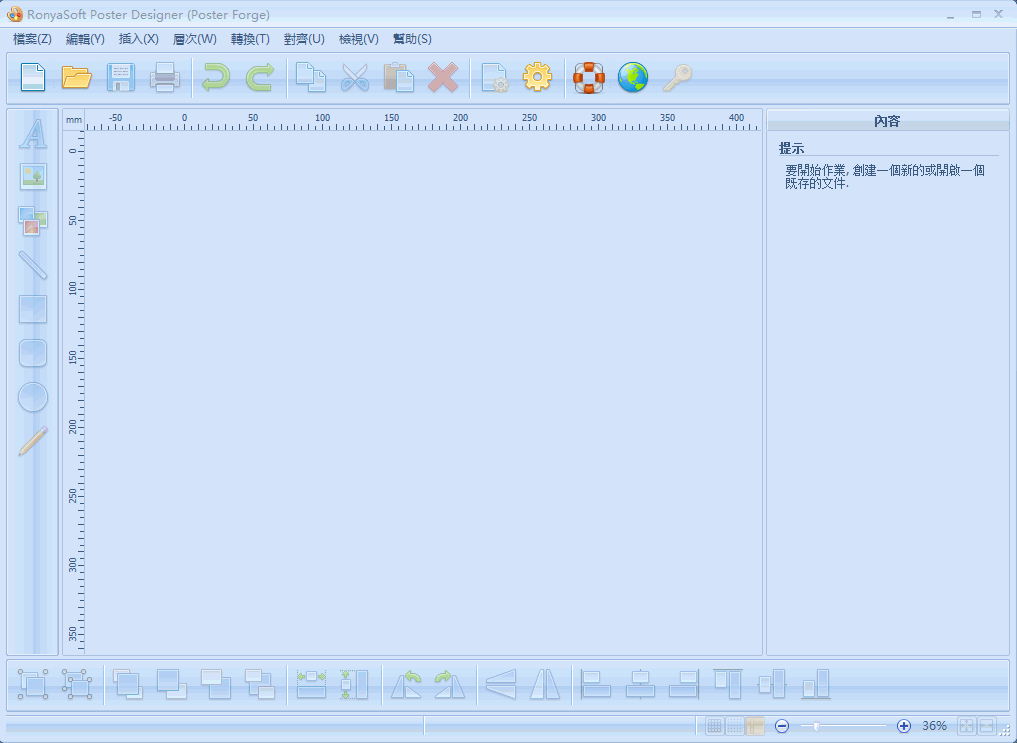The image size is (1017, 743).
Task: Open the 插入(X) menu
Action: tap(138, 39)
